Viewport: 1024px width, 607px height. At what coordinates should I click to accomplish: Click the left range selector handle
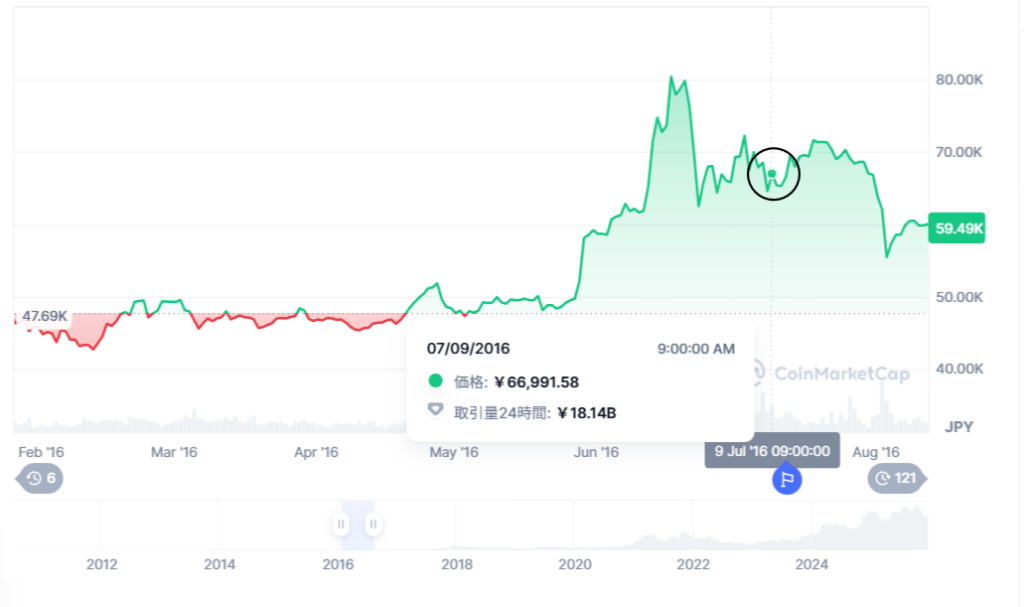(x=341, y=523)
